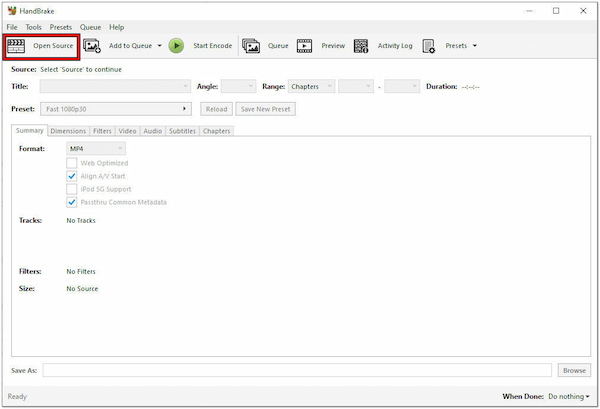
Task: Open the Tools menu
Action: pos(34,27)
